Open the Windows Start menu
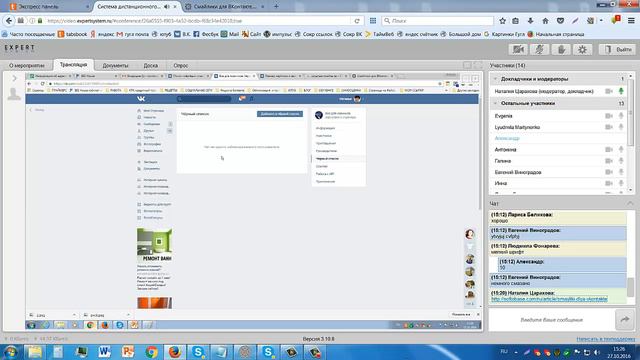Image resolution: width=640 pixels, height=360 pixels. (x=11, y=351)
